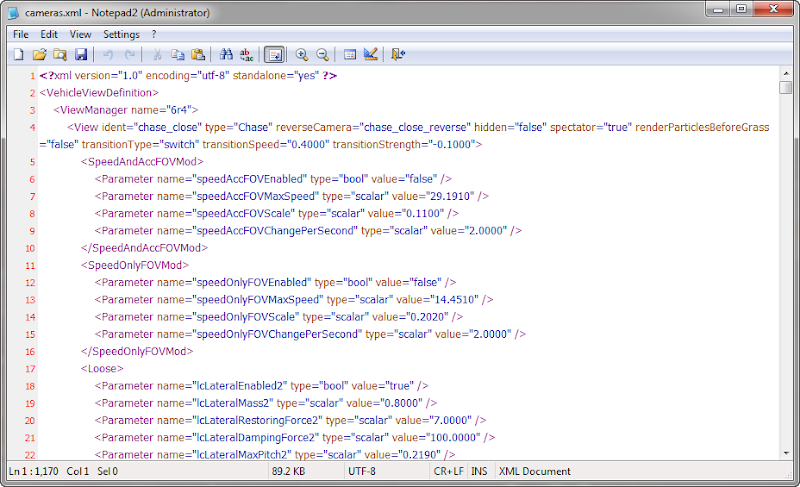Viewport: 800px width, 487px height.
Task: Click the speedAccFOVScale parameter line
Action: 277,214
